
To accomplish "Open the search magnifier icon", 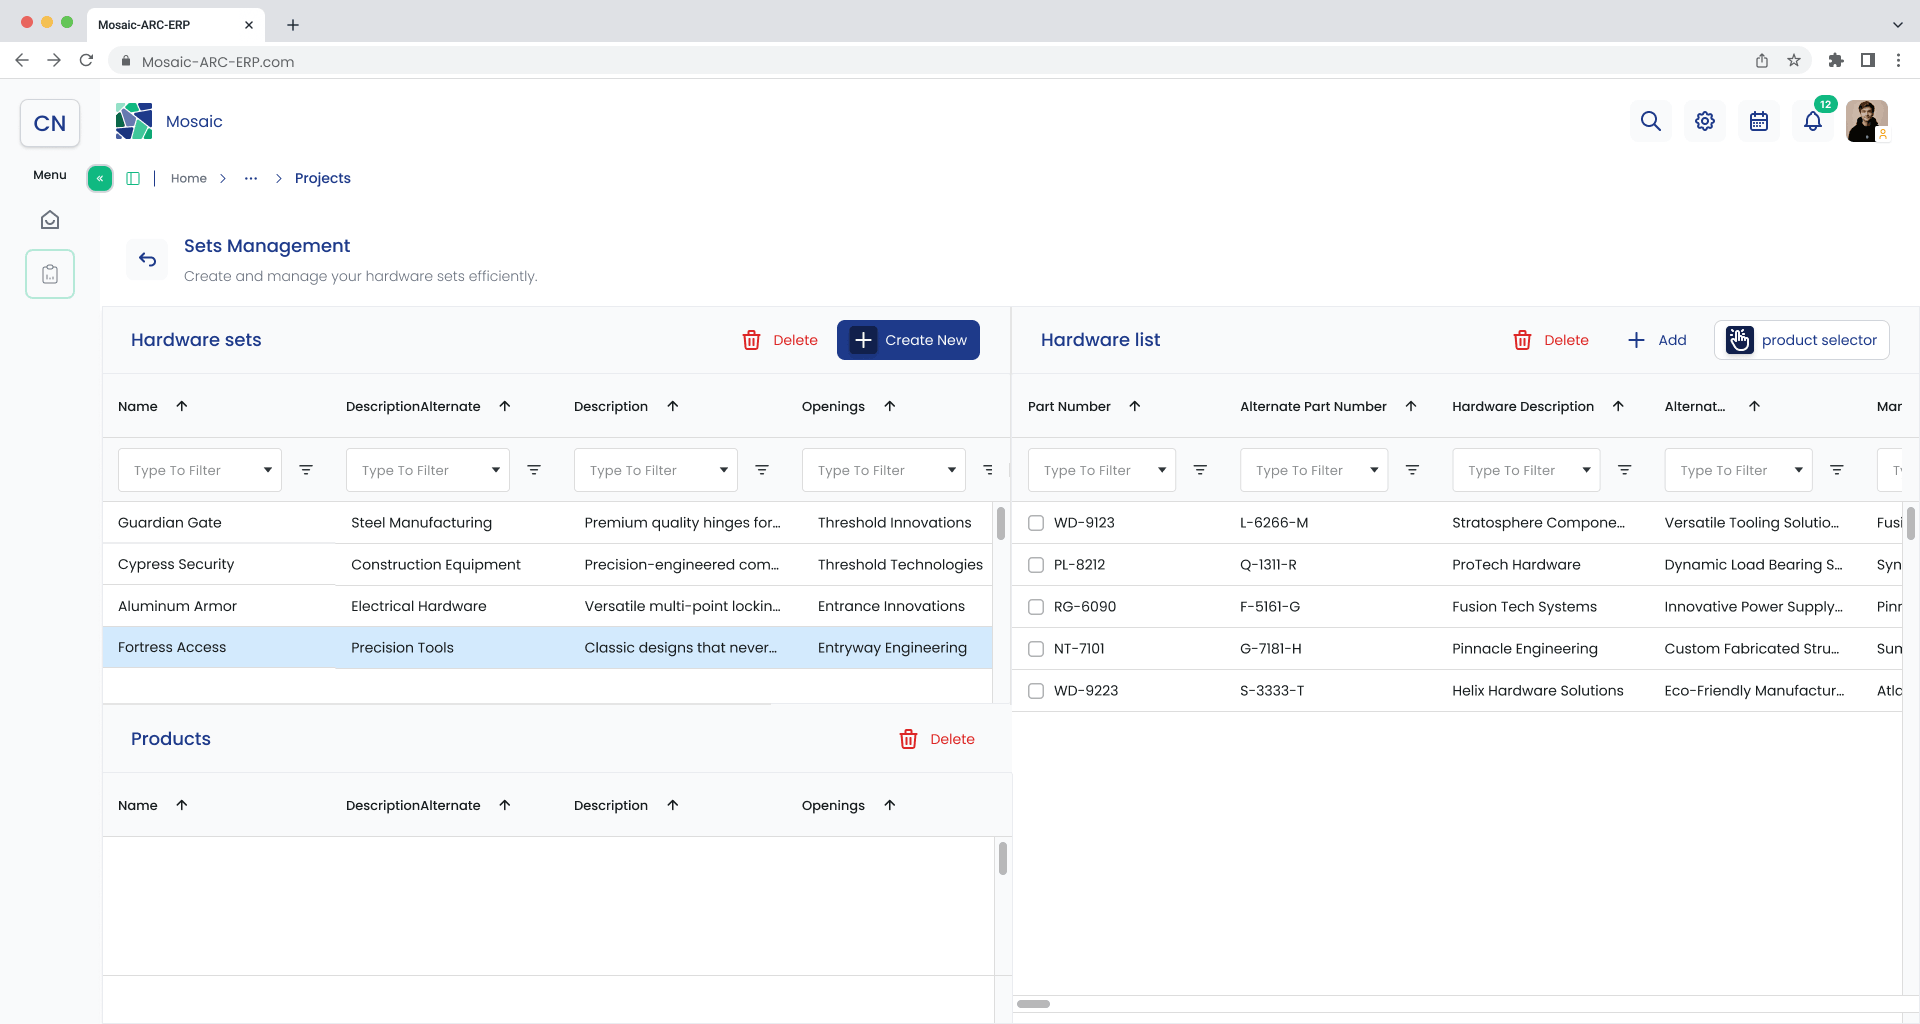I will click(x=1651, y=121).
